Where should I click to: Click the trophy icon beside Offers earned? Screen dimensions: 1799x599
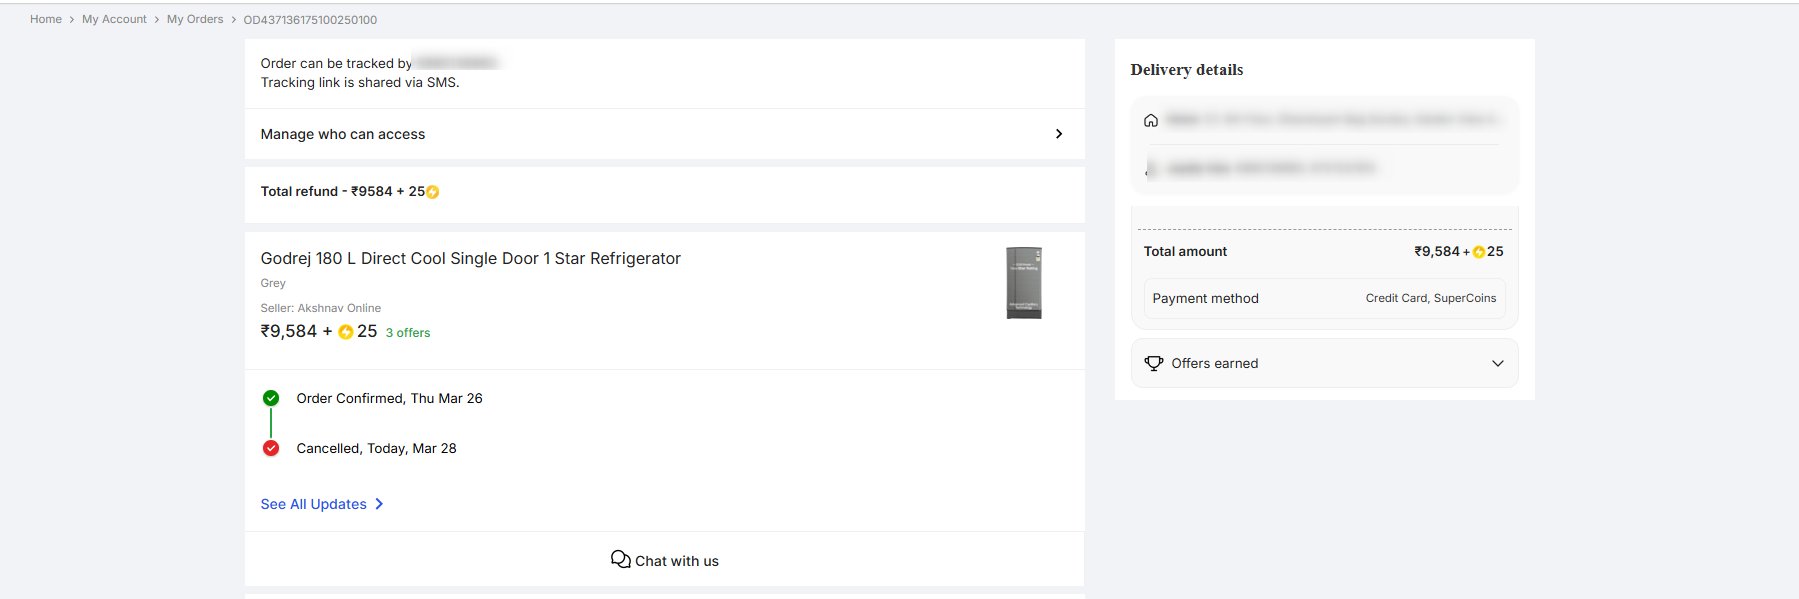pyautogui.click(x=1154, y=363)
